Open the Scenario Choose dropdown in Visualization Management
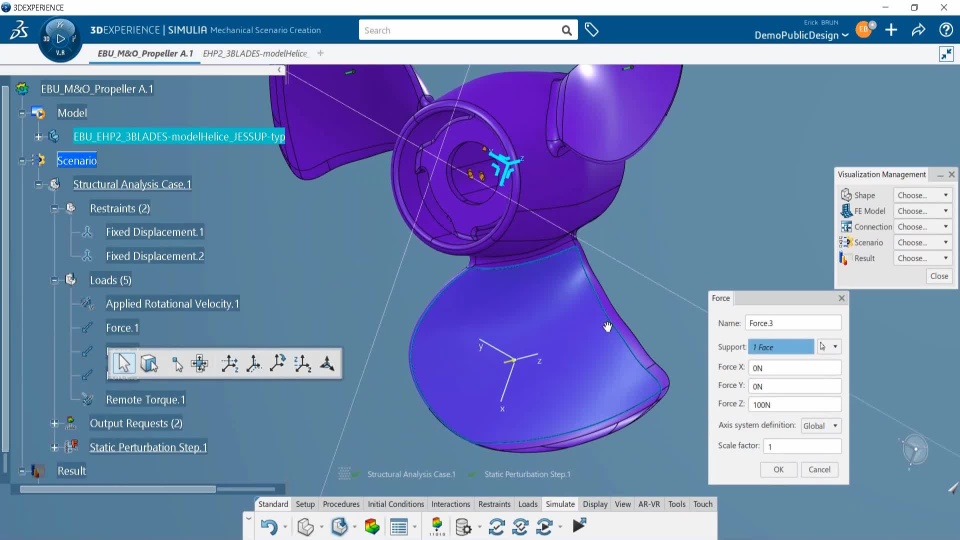 [923, 242]
